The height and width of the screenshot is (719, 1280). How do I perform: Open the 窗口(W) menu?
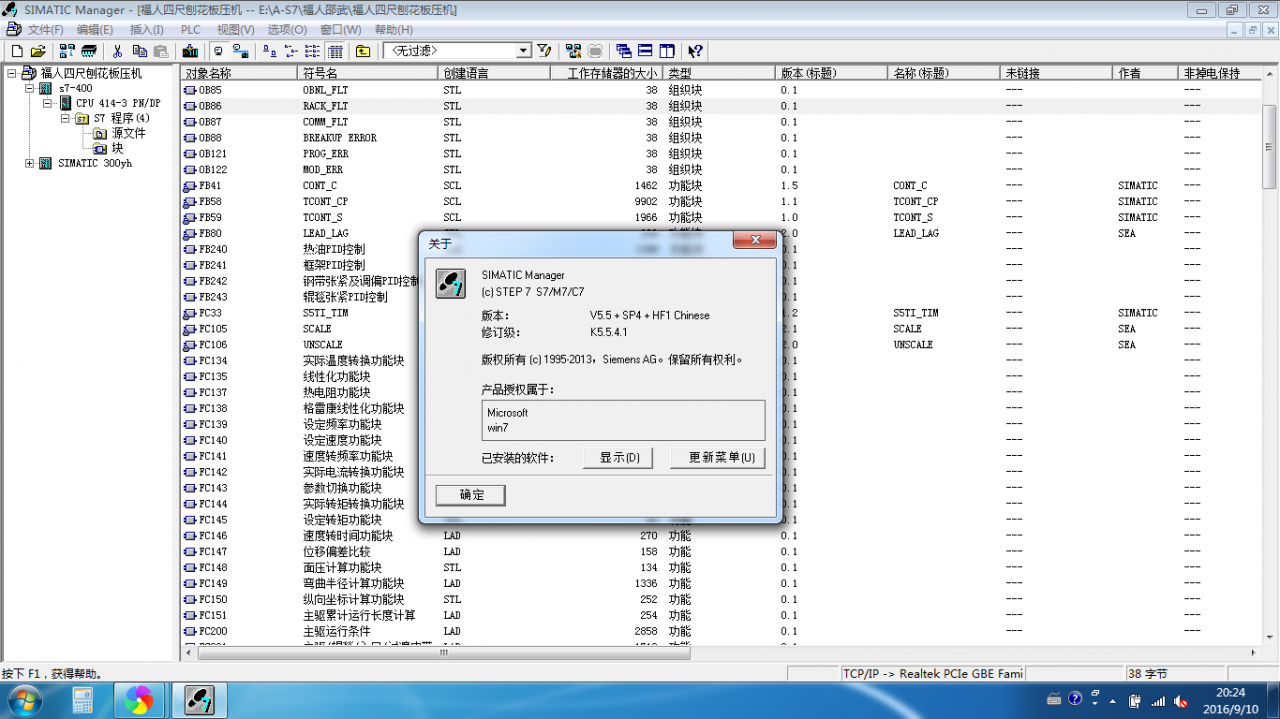click(341, 30)
